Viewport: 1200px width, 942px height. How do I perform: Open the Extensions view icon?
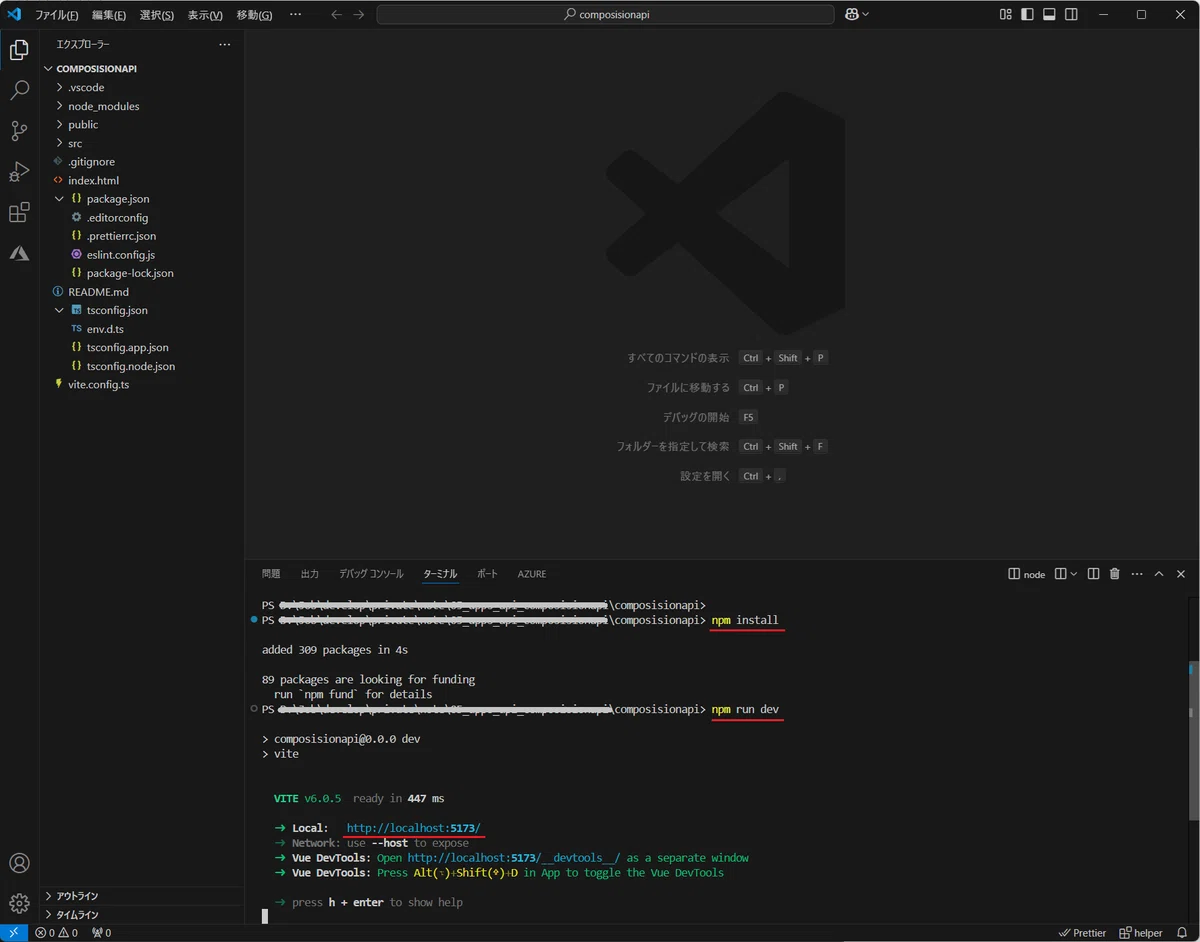tap(19, 212)
